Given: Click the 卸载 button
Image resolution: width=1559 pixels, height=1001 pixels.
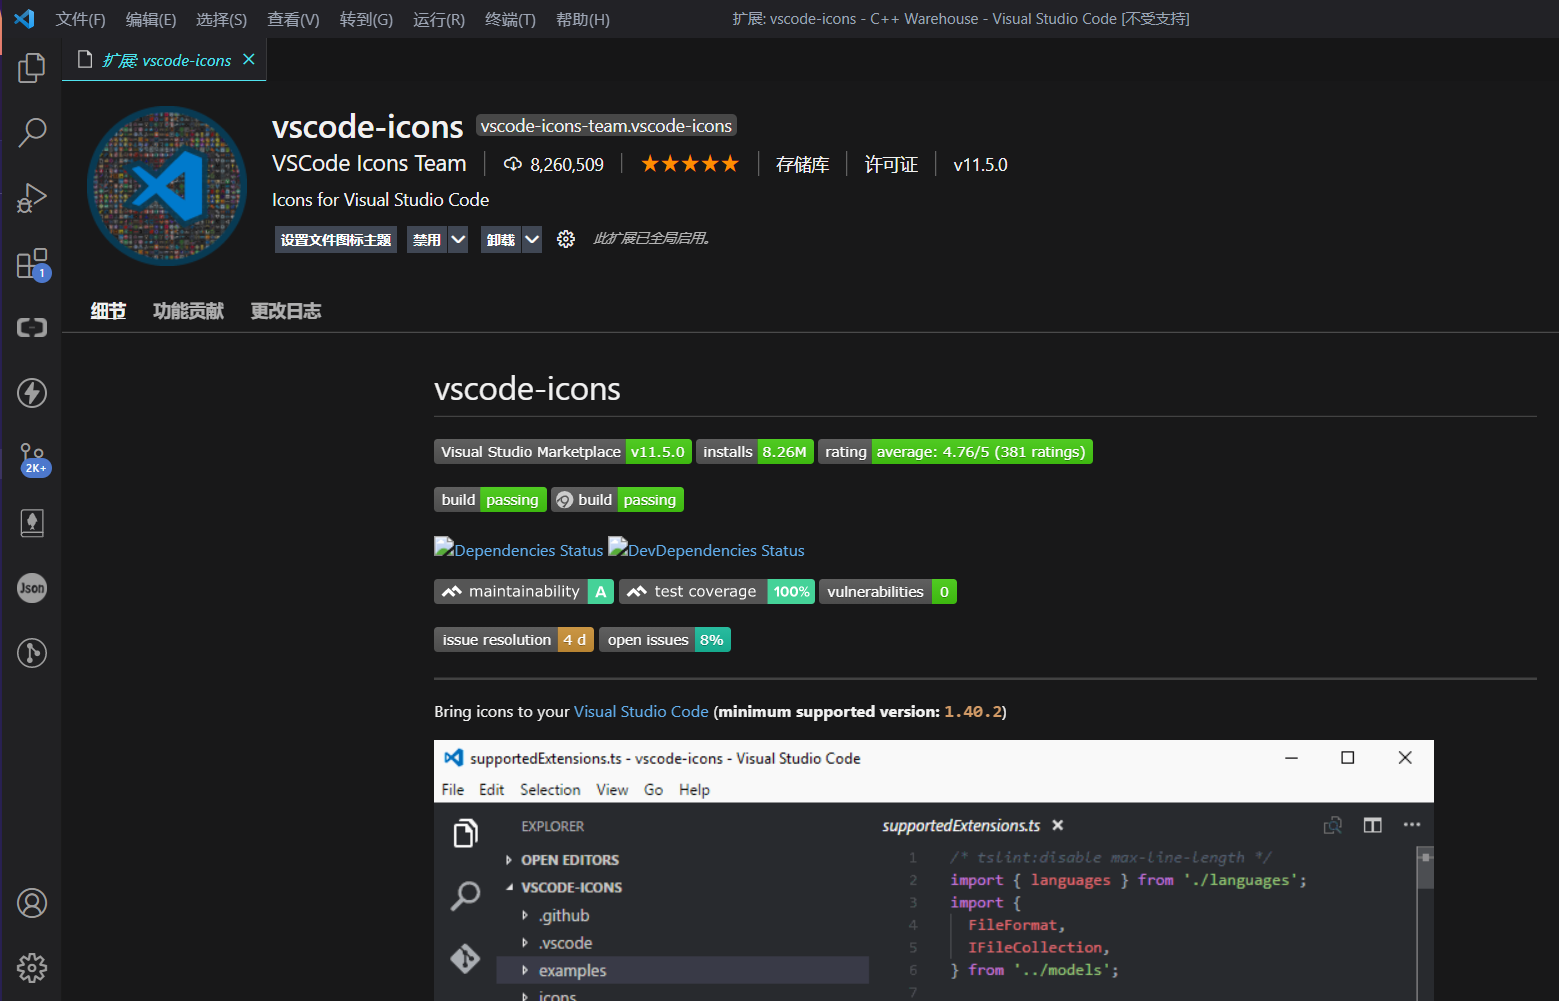Looking at the screenshot, I should 501,239.
